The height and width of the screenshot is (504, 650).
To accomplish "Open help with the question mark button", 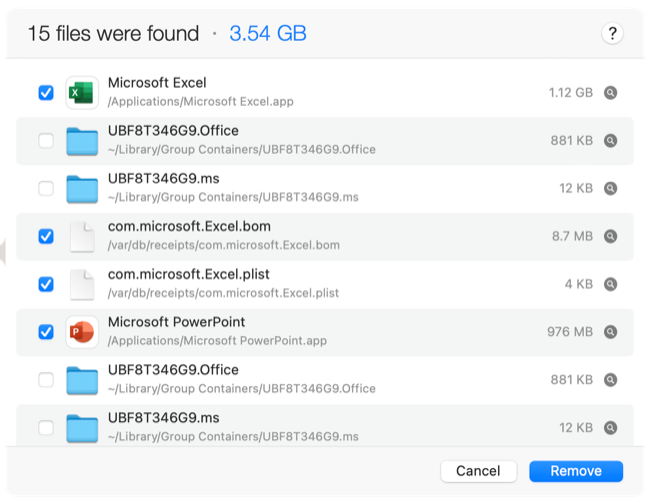I will (612, 33).
